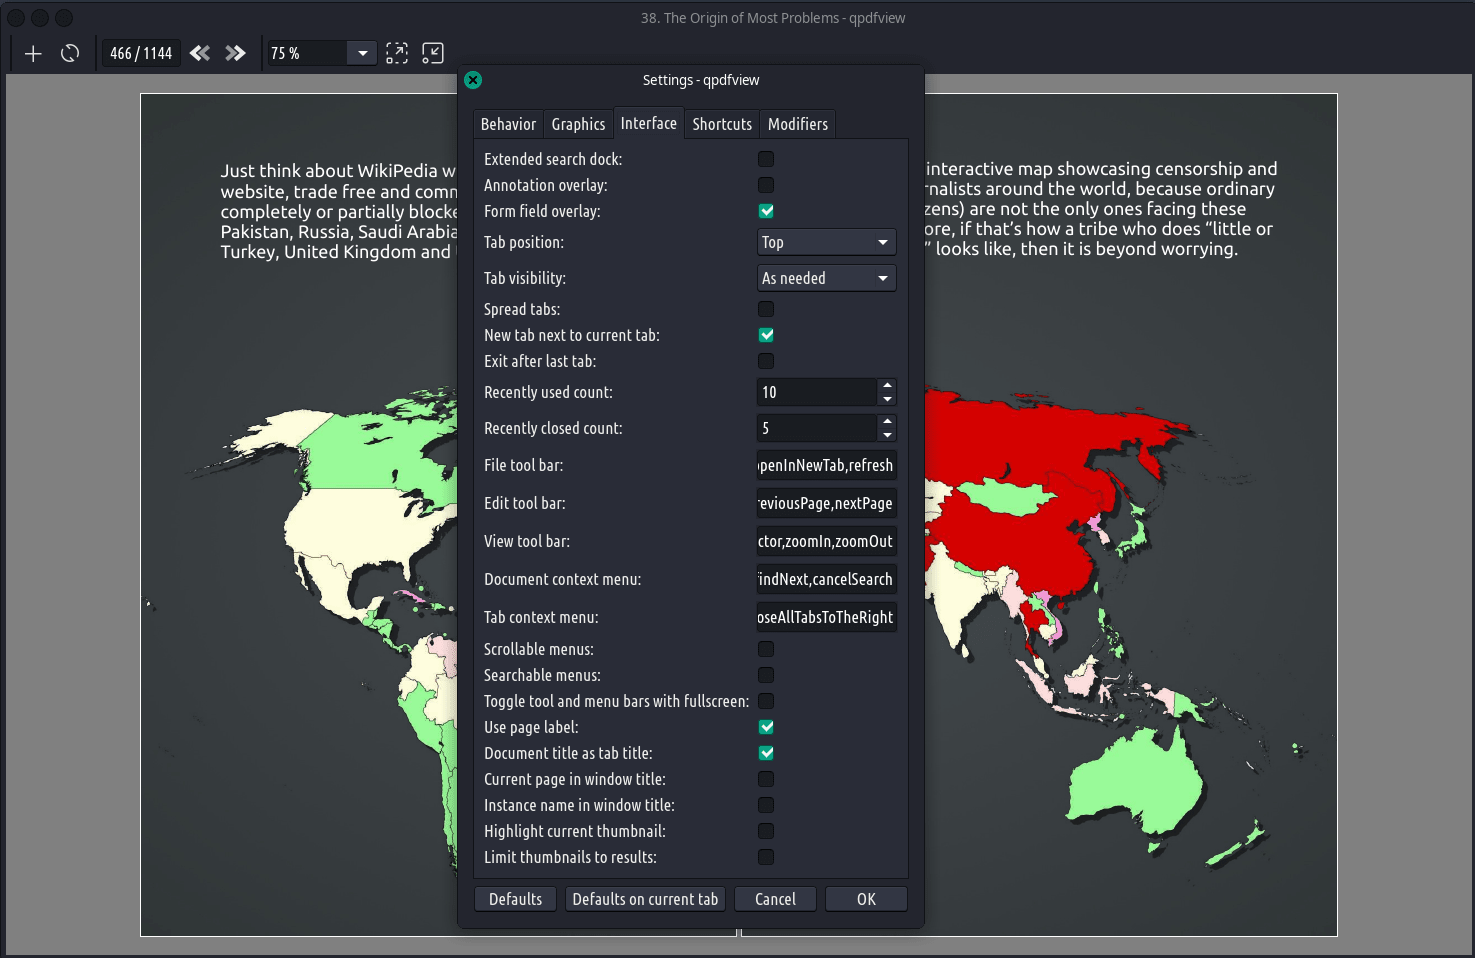
Task: Uncheck Document title as tab title
Action: point(766,753)
